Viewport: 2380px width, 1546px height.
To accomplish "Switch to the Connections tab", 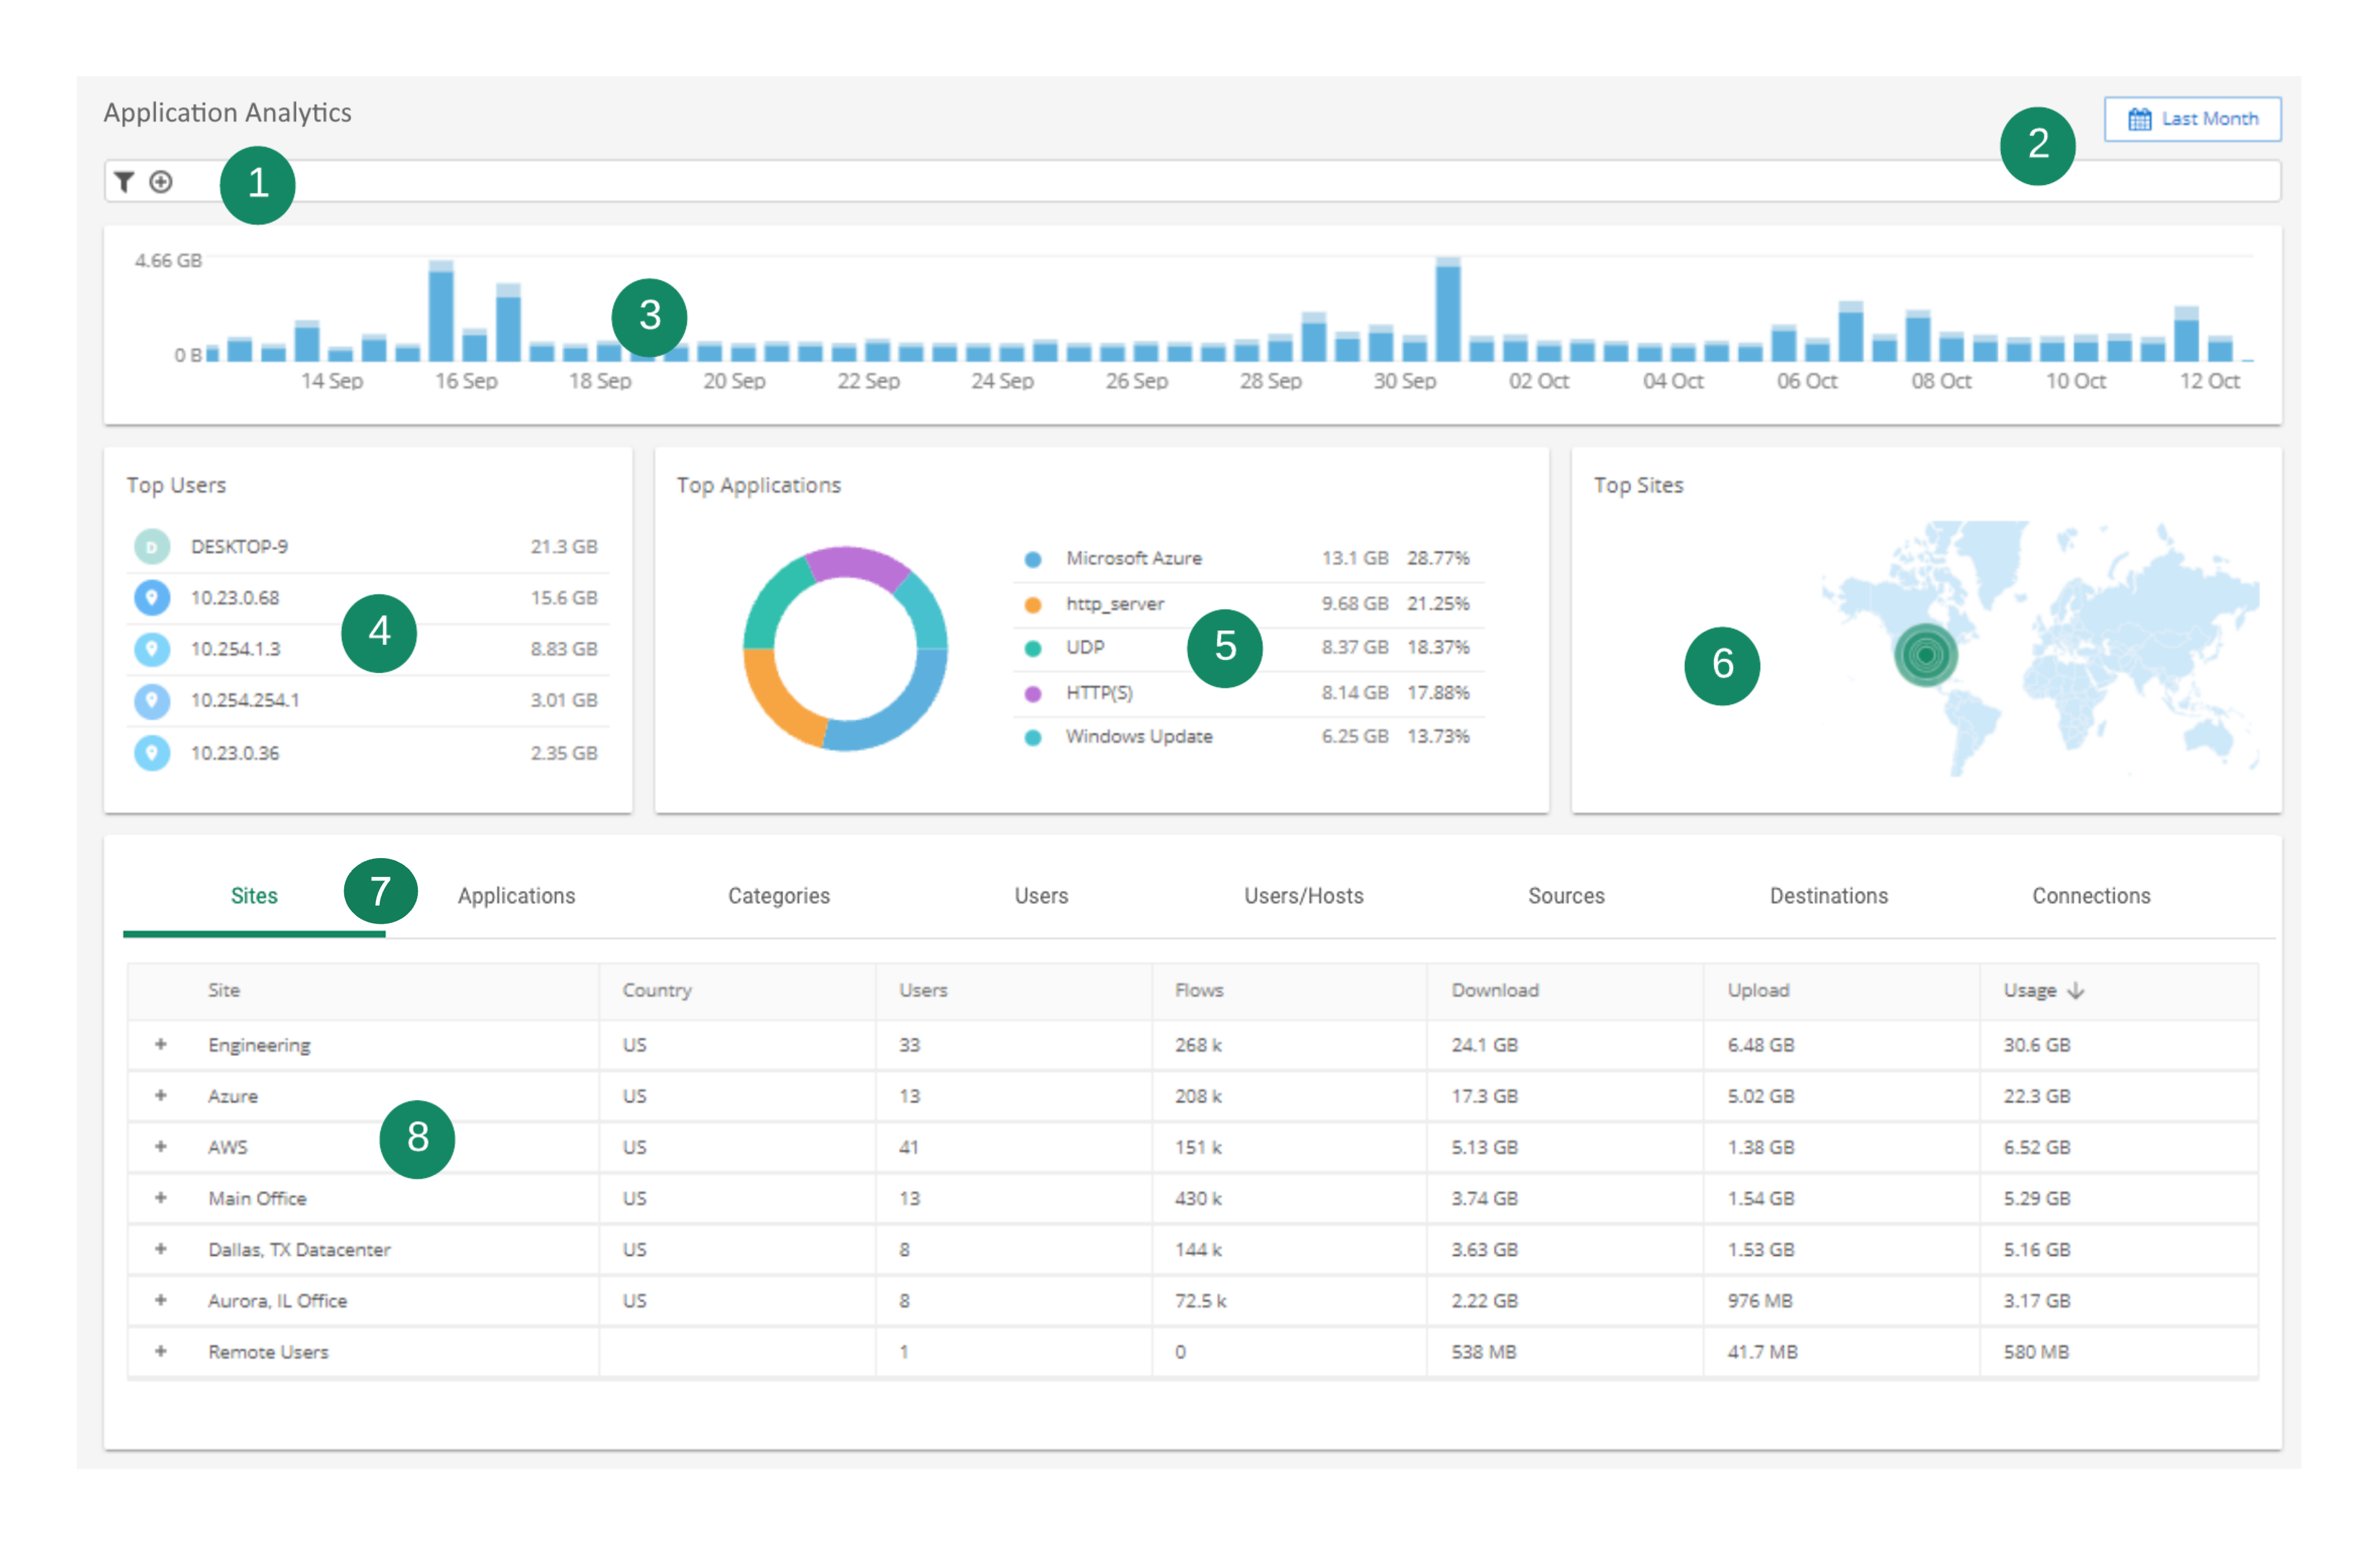I will [2091, 896].
